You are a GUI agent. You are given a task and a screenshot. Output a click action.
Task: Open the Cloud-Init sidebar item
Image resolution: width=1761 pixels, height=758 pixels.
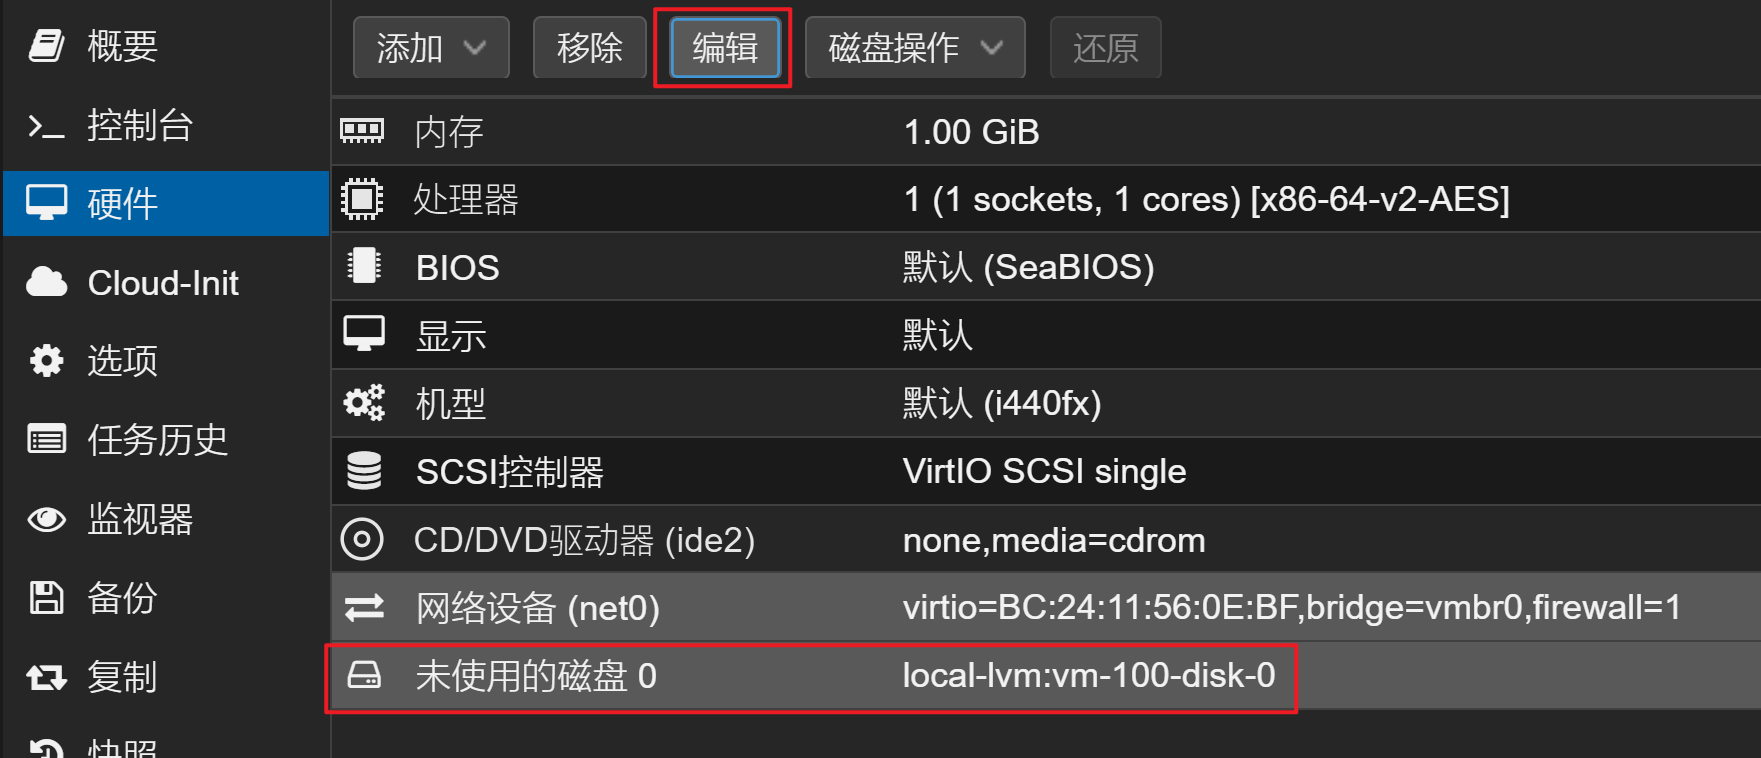coord(166,283)
